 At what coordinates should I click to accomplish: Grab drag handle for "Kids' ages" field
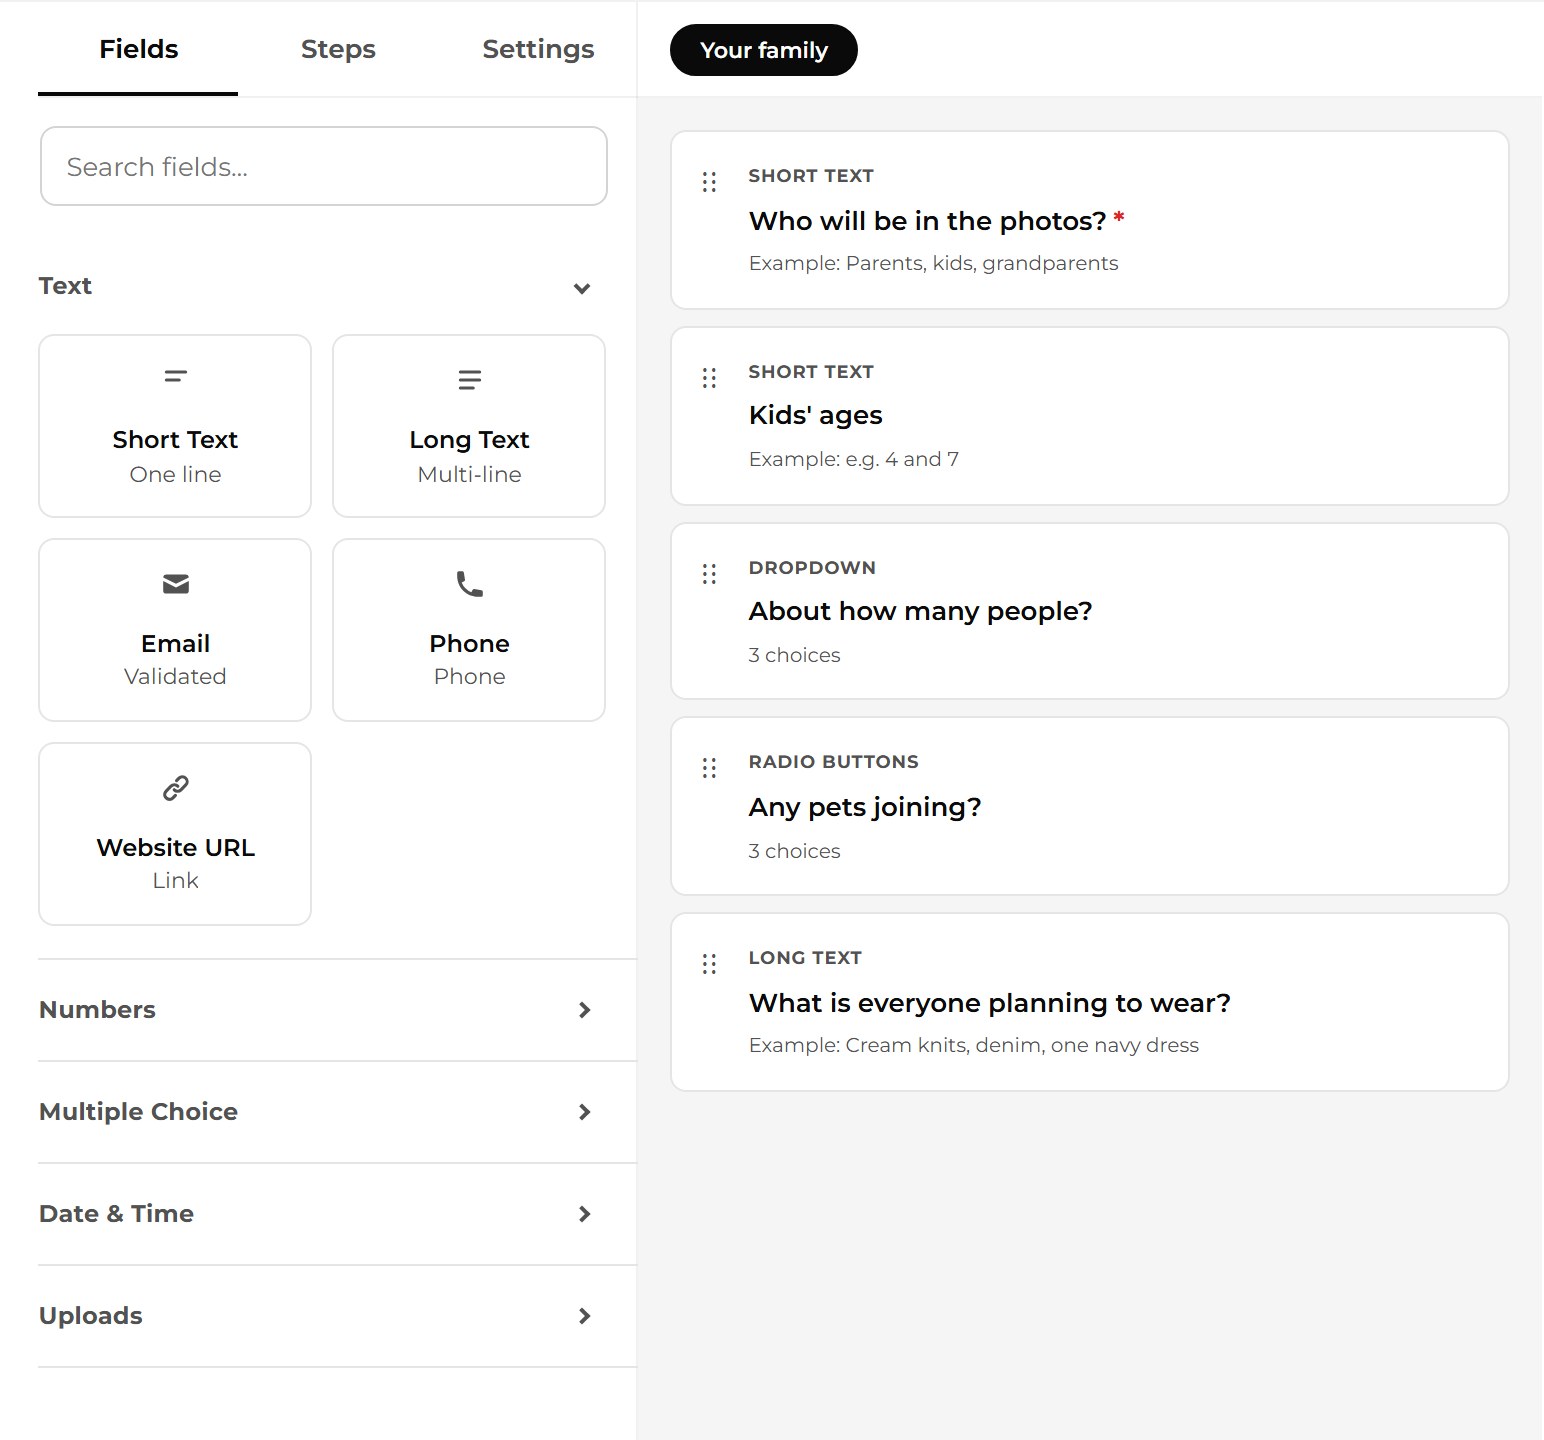point(709,378)
